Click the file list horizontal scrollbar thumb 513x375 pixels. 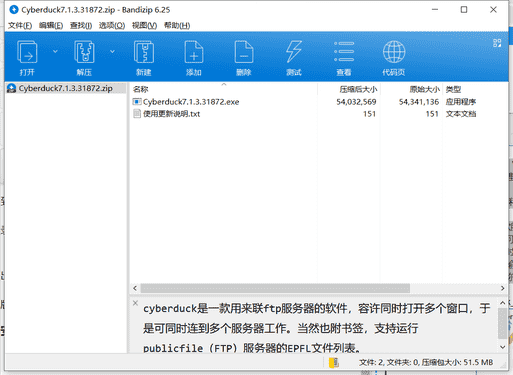(x=275, y=288)
